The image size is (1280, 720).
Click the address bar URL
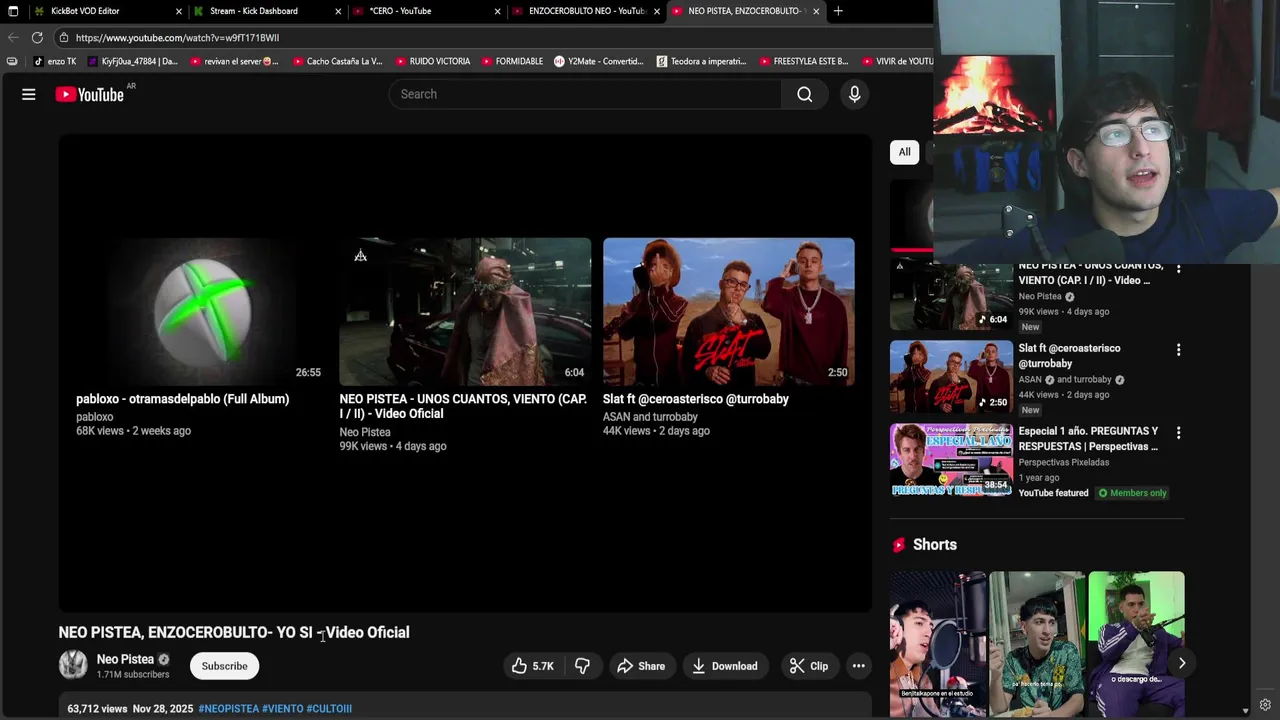coord(177,38)
